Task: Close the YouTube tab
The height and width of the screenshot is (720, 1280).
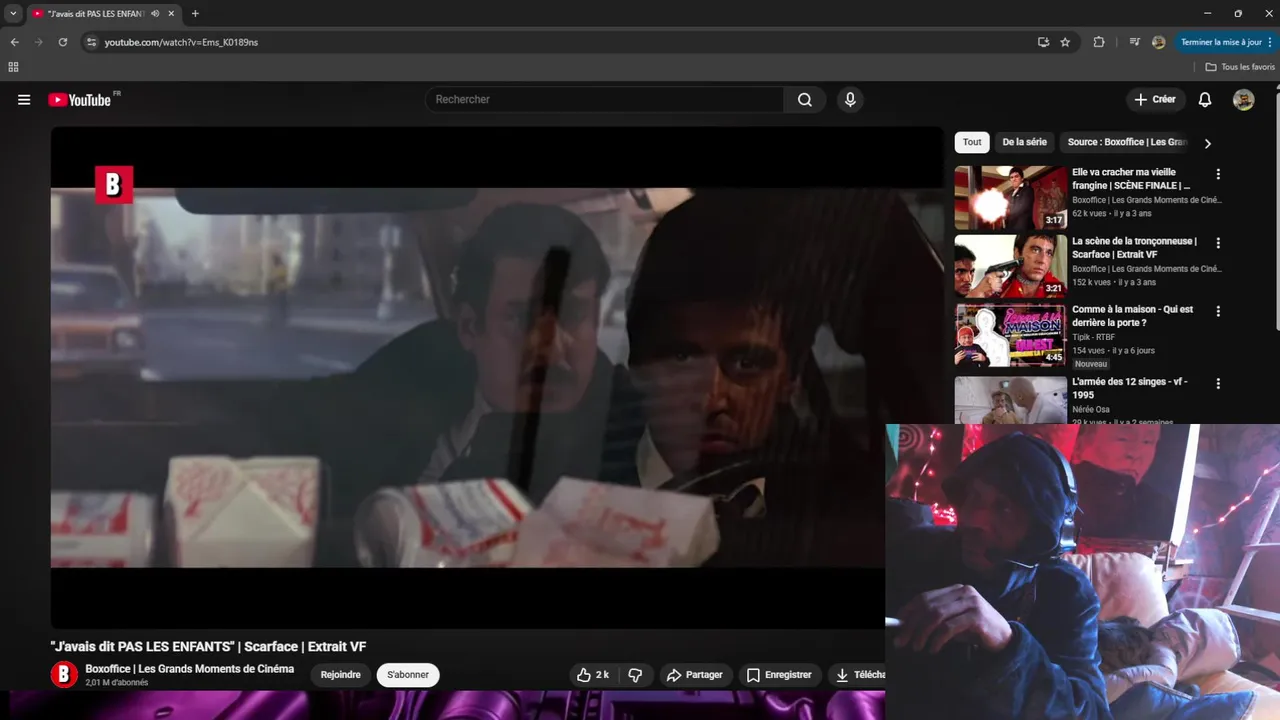Action: click(x=171, y=14)
